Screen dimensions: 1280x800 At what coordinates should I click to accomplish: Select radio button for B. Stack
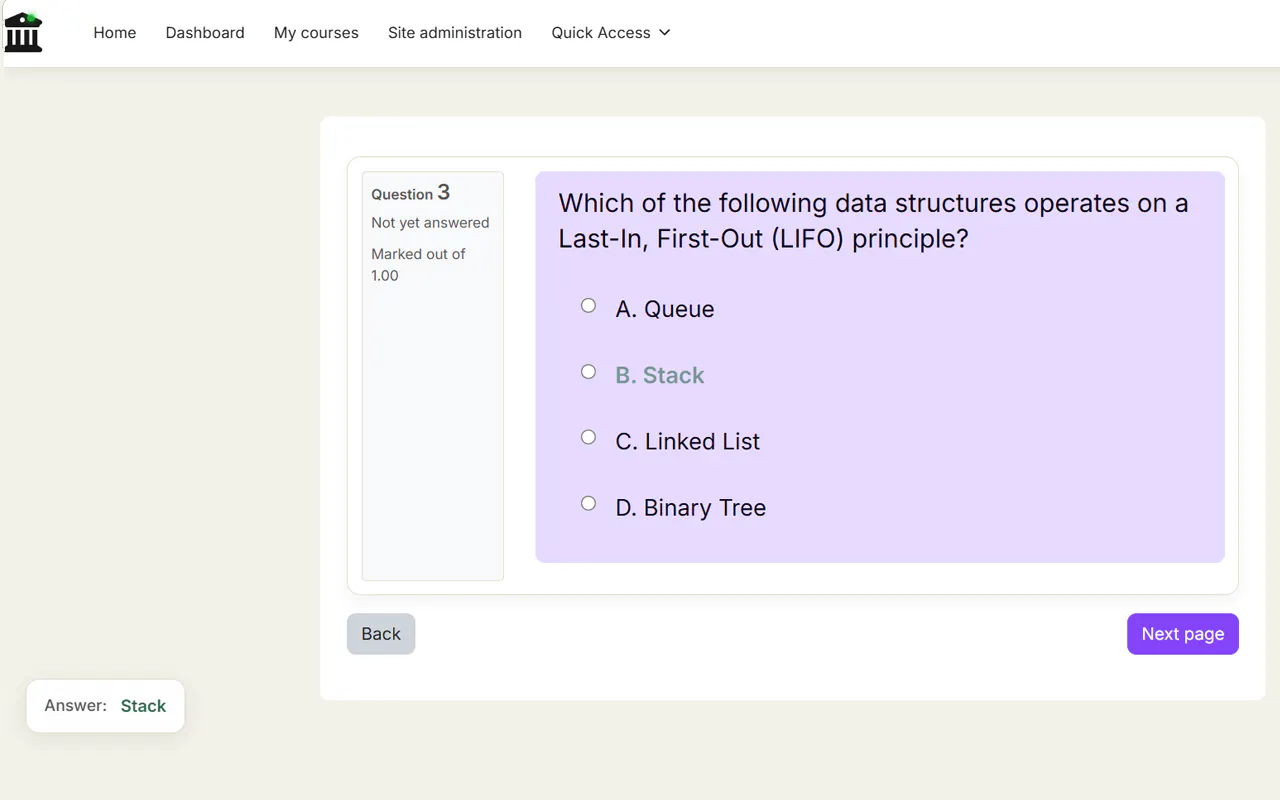[588, 372]
